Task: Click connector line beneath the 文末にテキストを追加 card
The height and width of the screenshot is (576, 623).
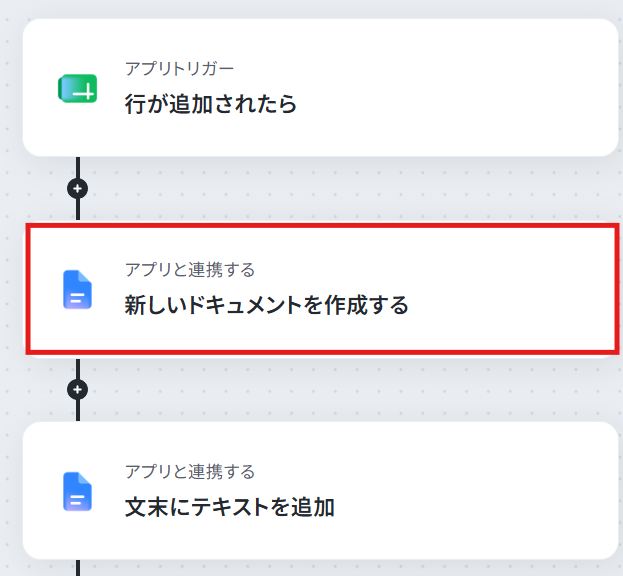Action: [78, 568]
